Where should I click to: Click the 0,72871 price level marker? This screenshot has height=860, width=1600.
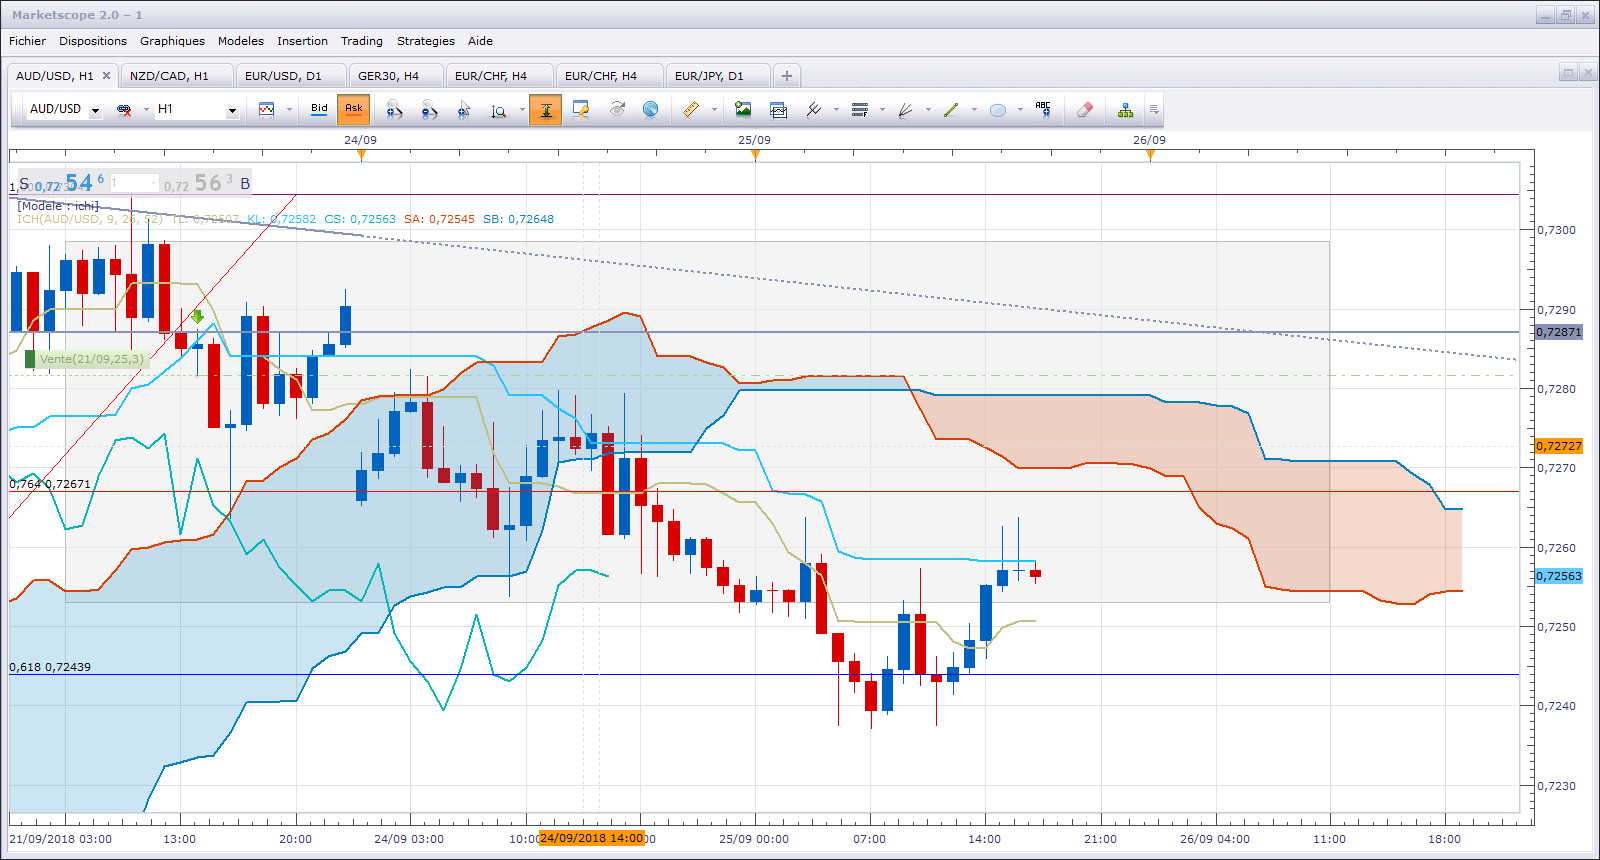point(1559,332)
